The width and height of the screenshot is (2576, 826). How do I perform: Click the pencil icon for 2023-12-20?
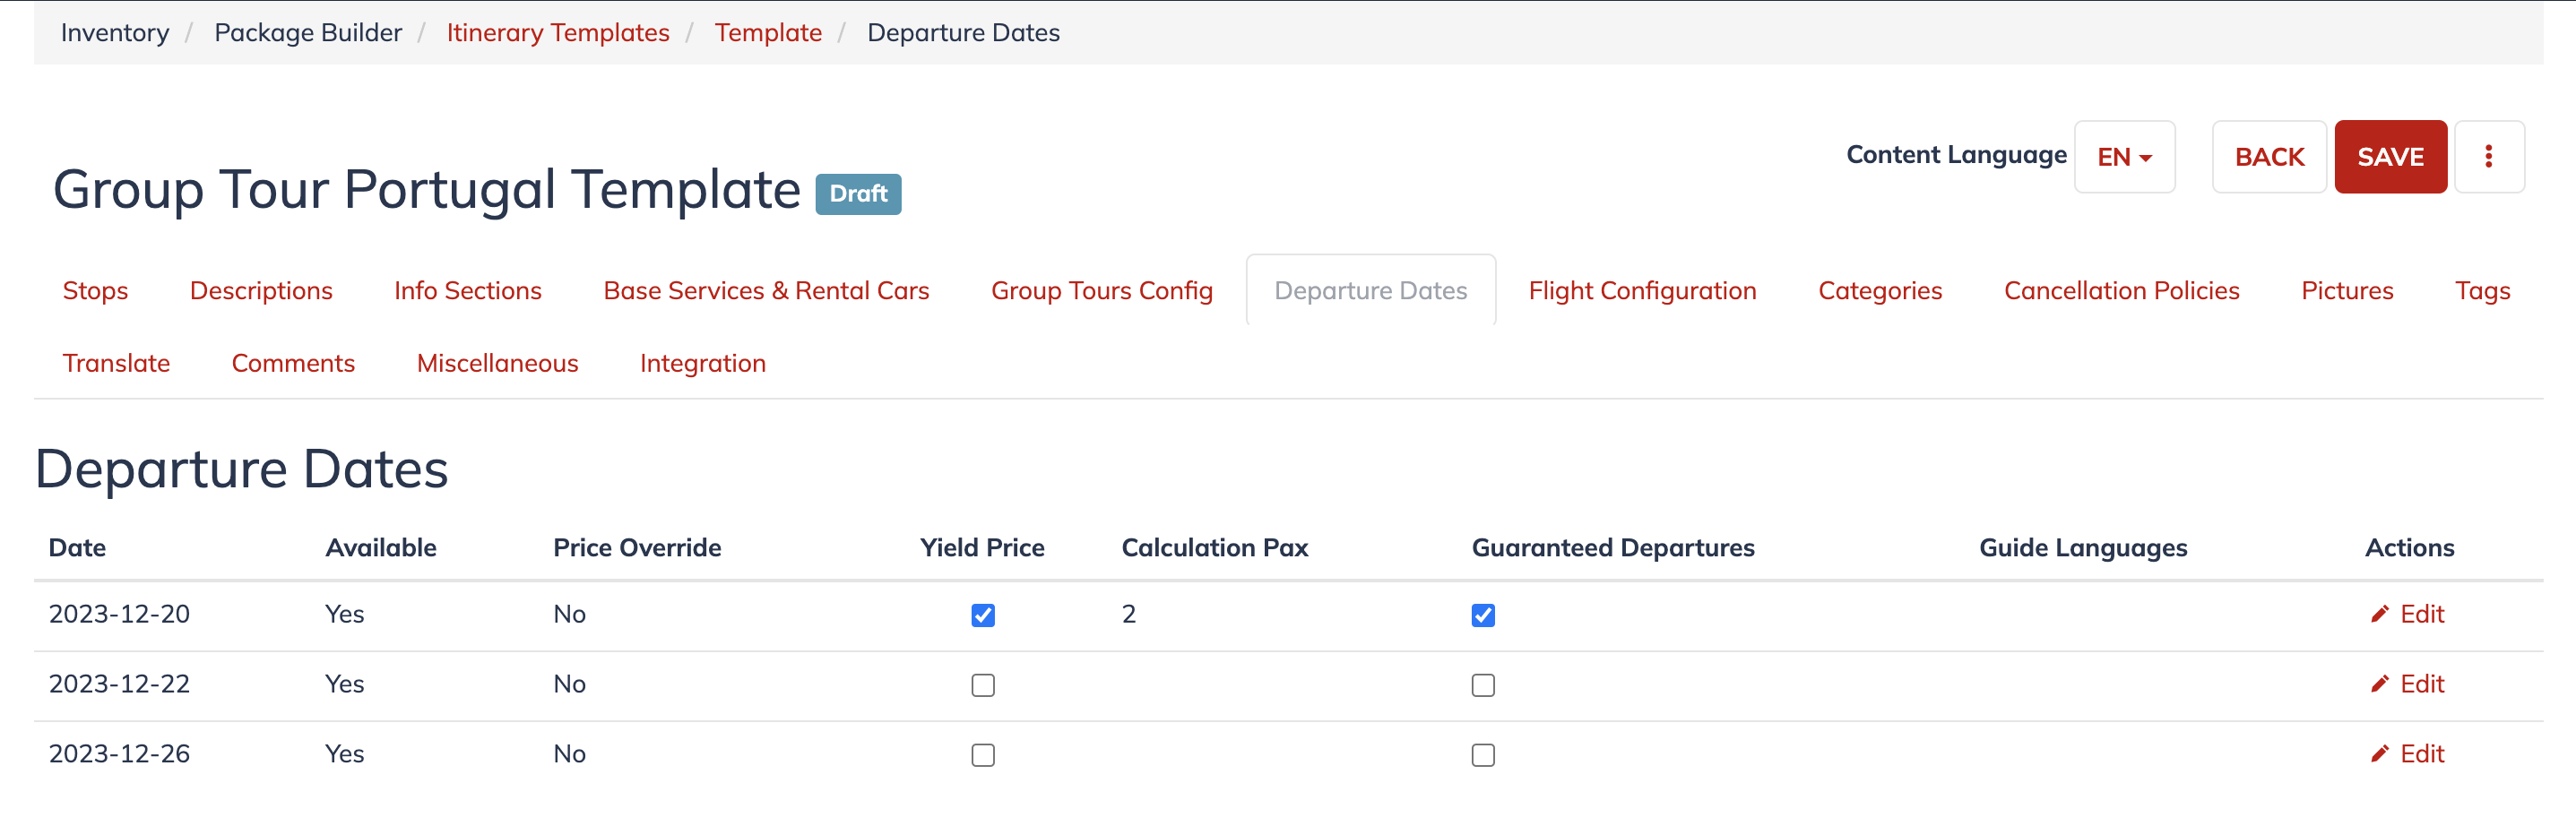(2379, 614)
